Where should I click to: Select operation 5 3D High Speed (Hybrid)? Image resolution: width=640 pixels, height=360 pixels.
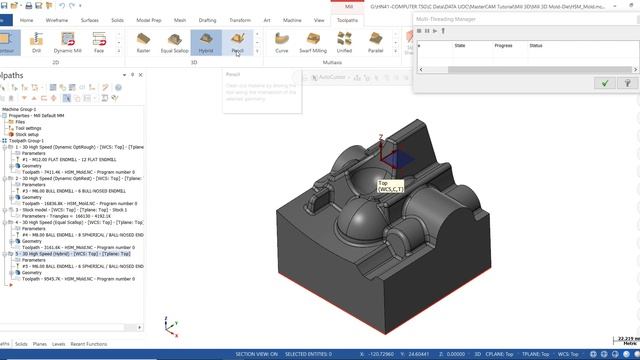[73, 254]
